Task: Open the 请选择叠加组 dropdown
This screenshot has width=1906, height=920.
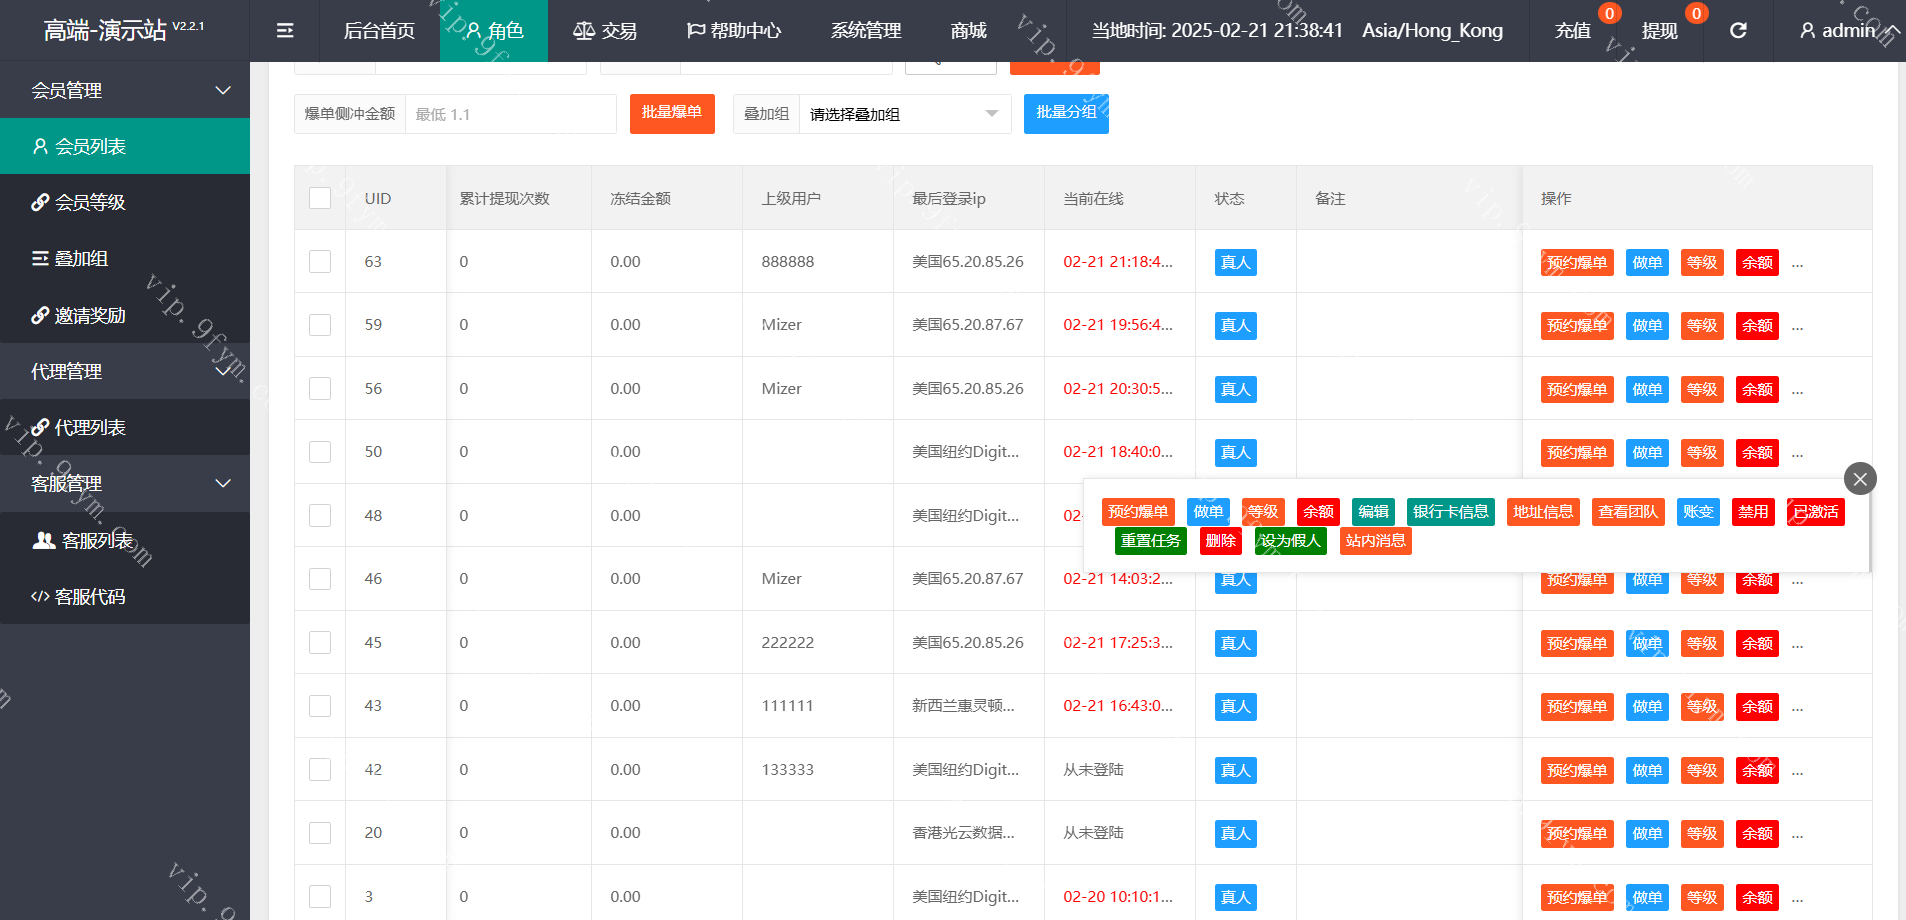Action: 903,115
